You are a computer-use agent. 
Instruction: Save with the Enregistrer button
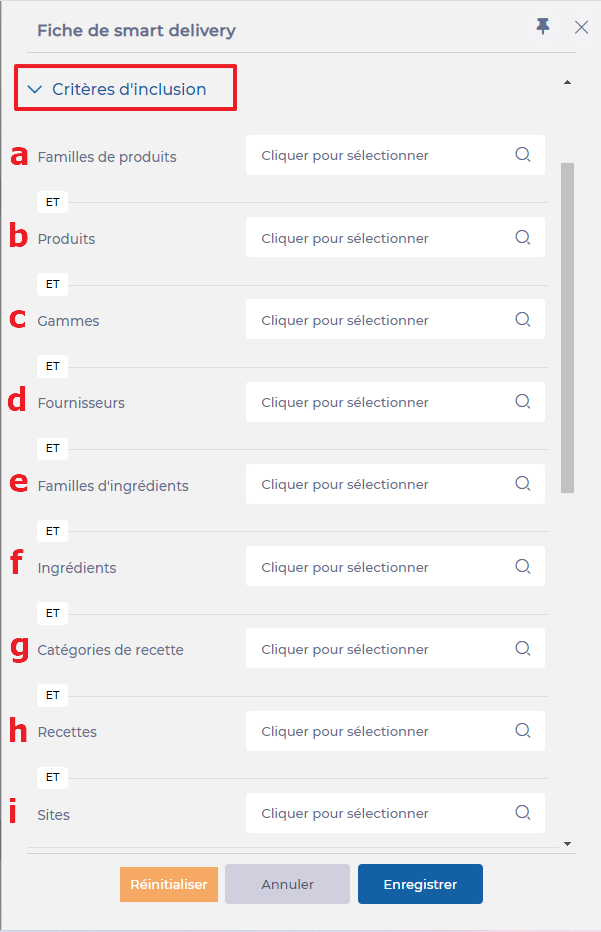click(420, 884)
